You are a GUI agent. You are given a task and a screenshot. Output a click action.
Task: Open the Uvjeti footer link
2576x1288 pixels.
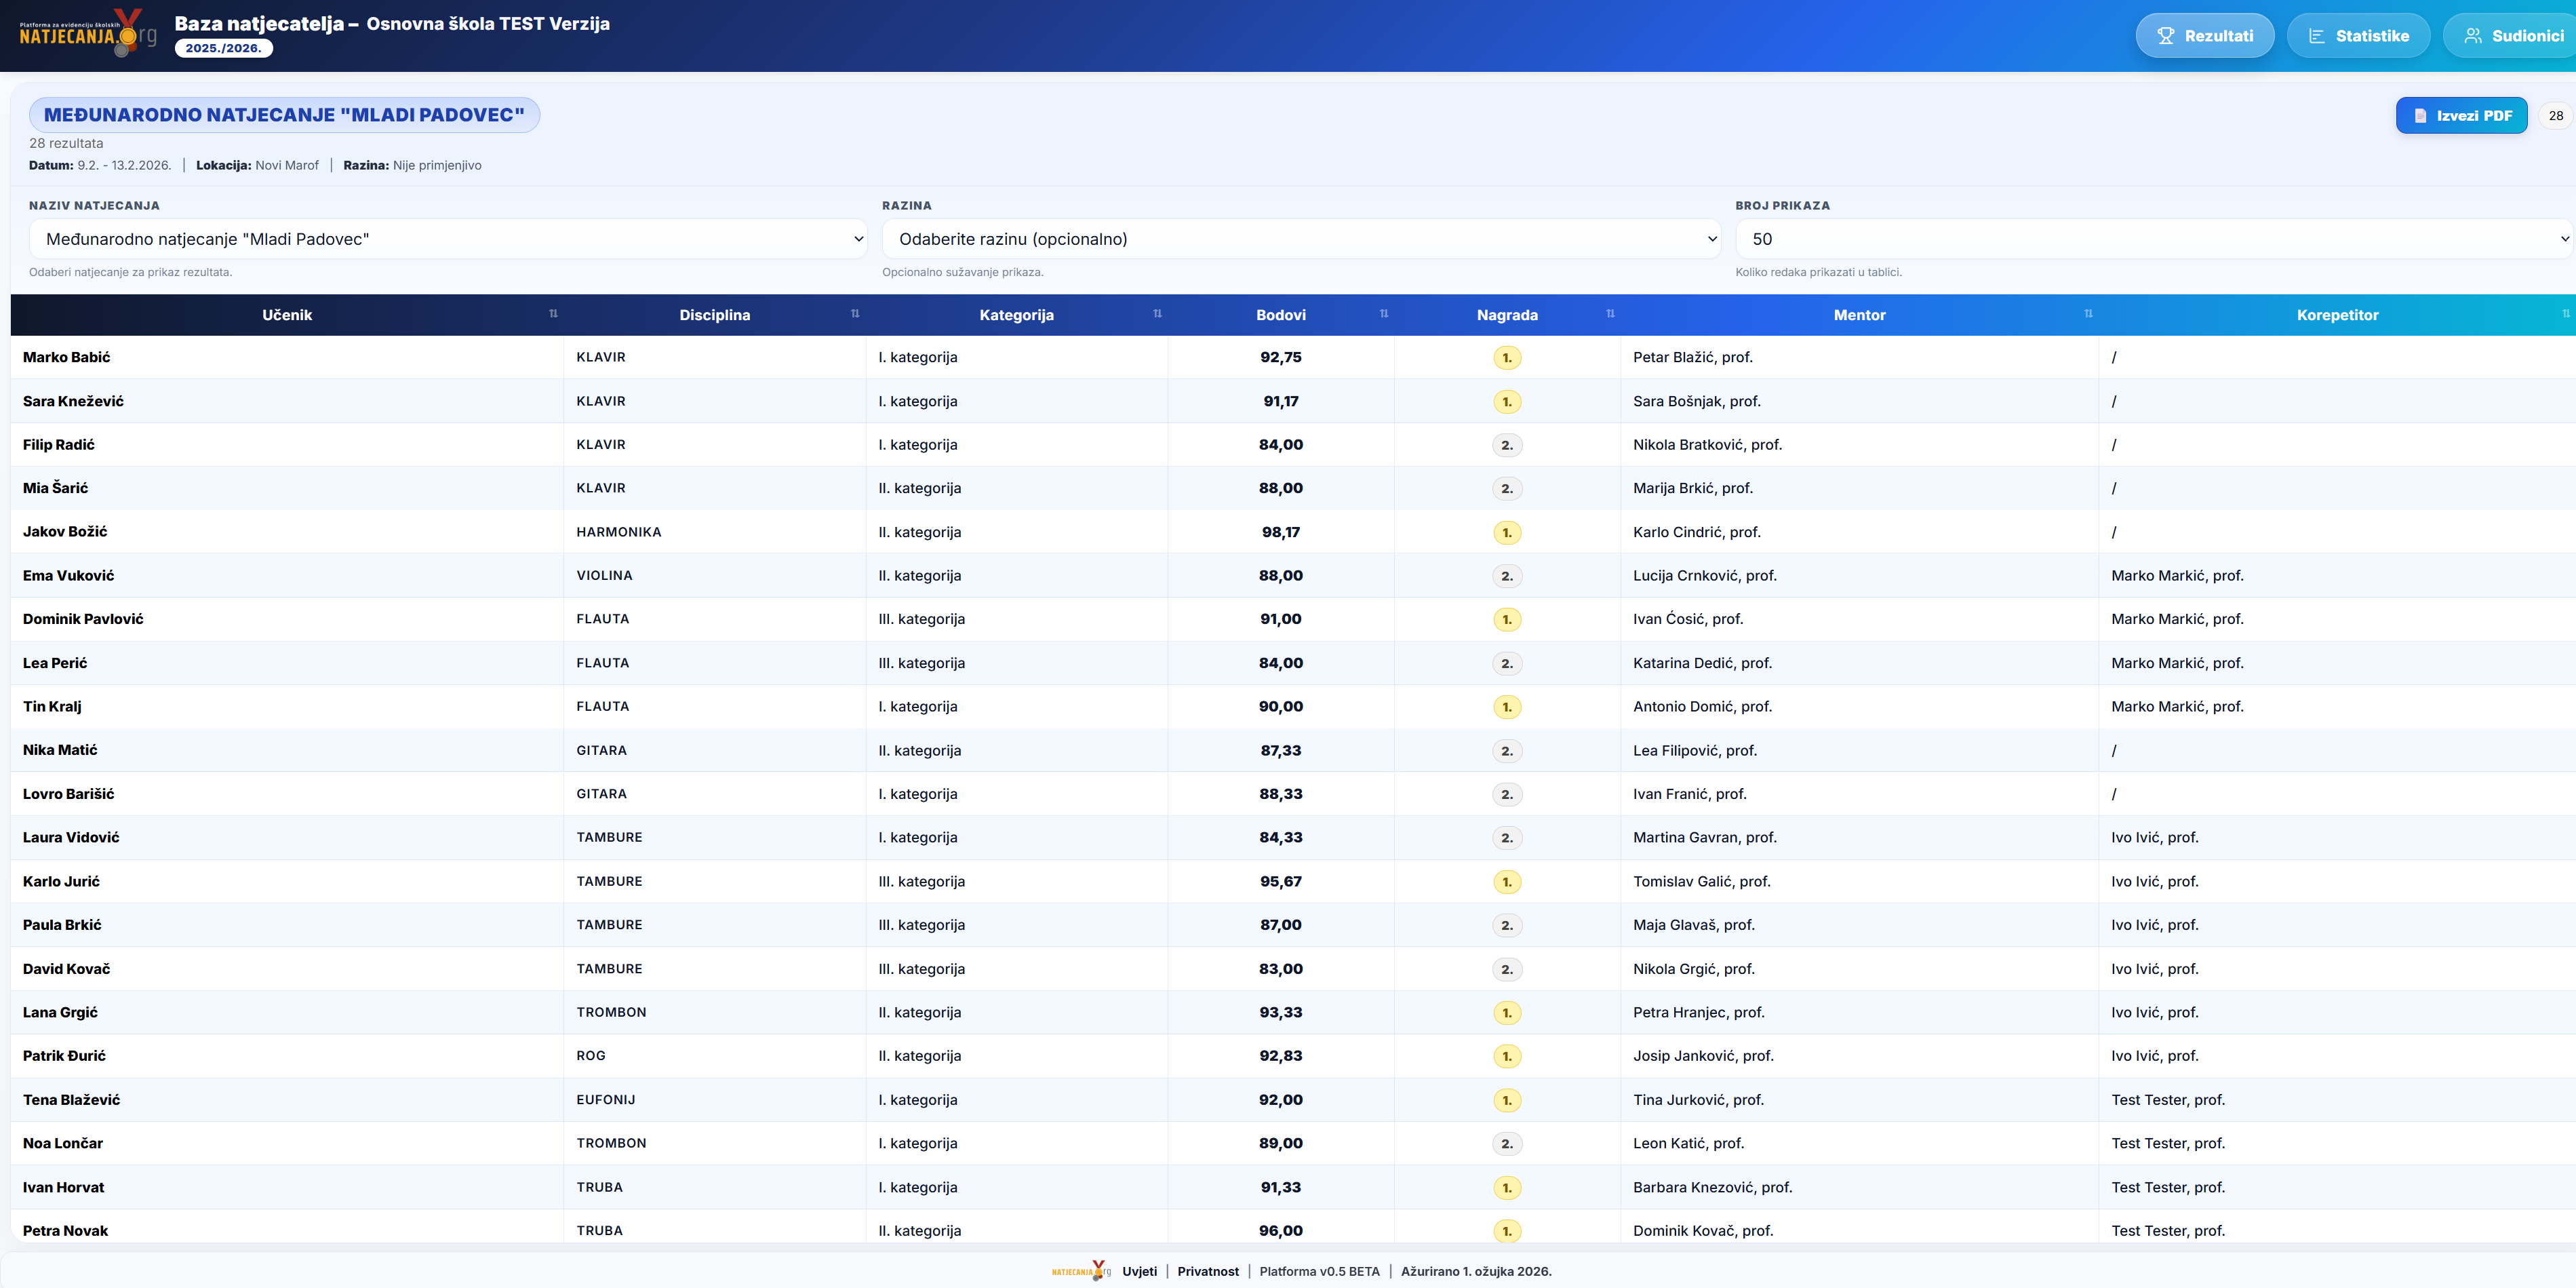coord(1139,1272)
